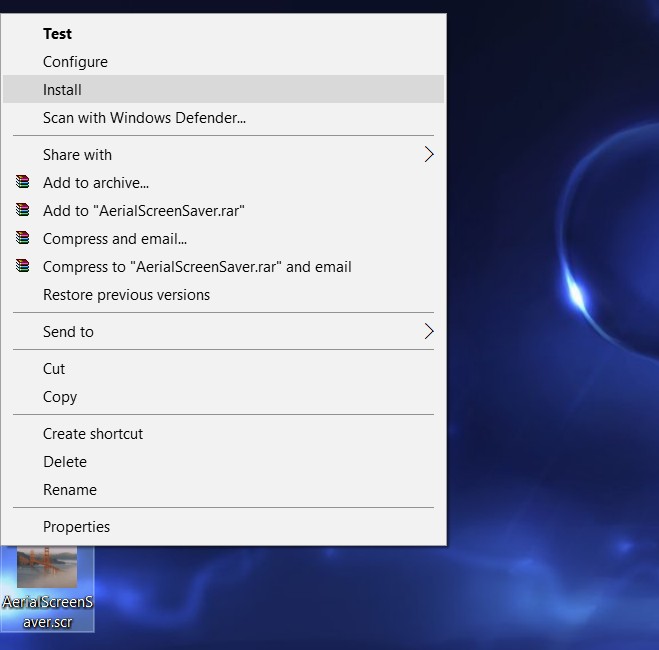Image resolution: width=659 pixels, height=650 pixels.
Task: Open Properties from the context menu
Action: click(x=224, y=526)
